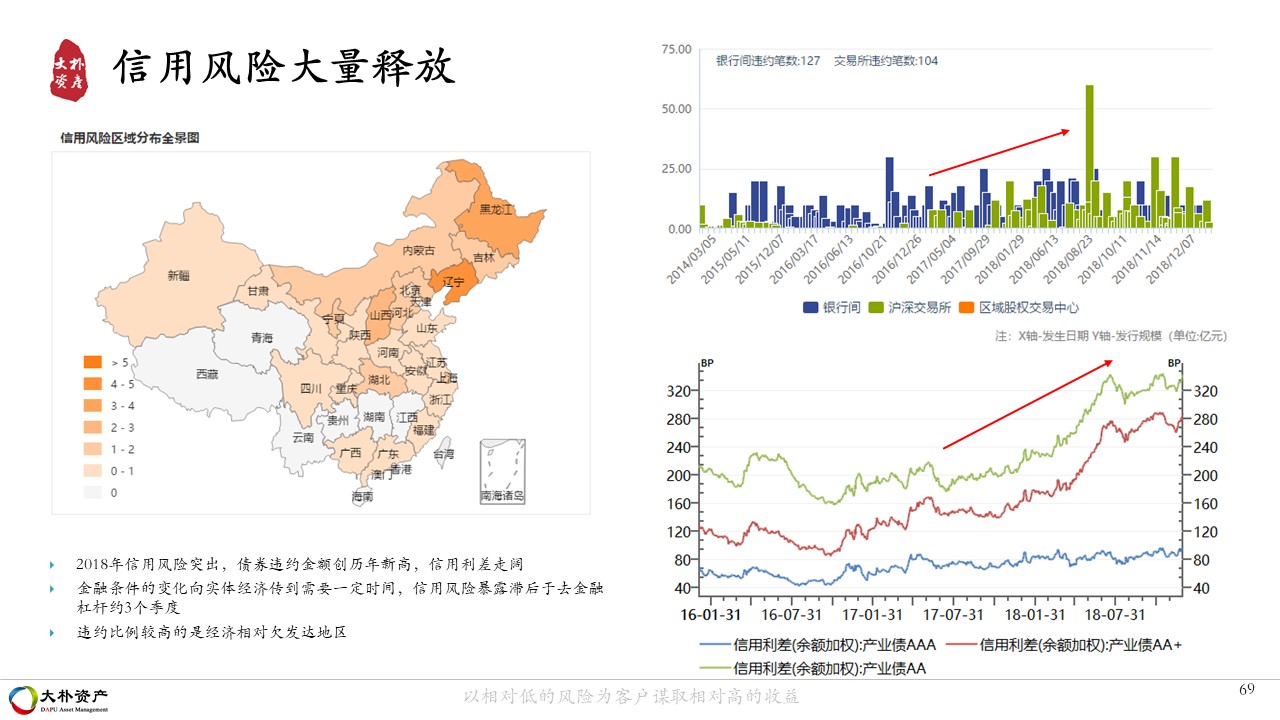This screenshot has height=720, width=1280.
Task: Click the 南海诸岛 inset map
Action: pos(502,470)
